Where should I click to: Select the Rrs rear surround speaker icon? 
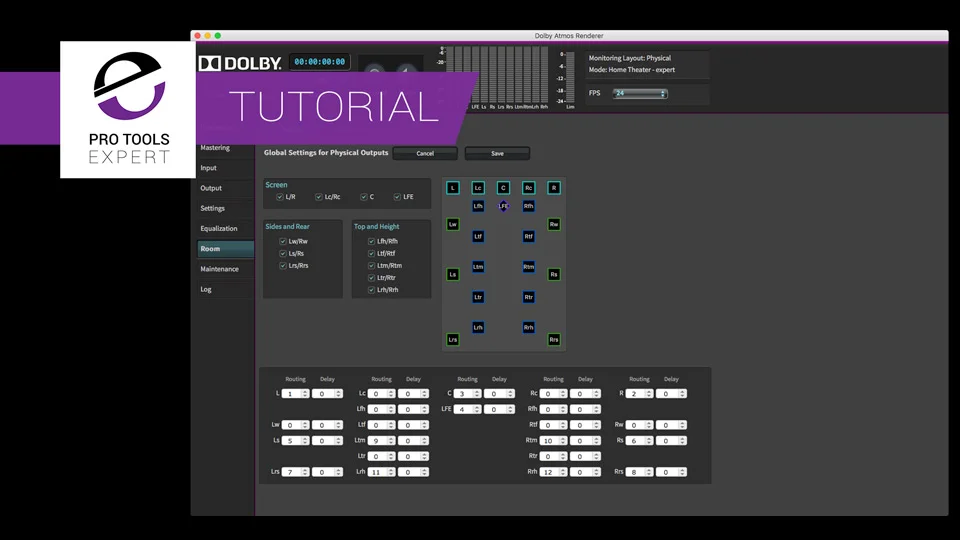pos(553,339)
